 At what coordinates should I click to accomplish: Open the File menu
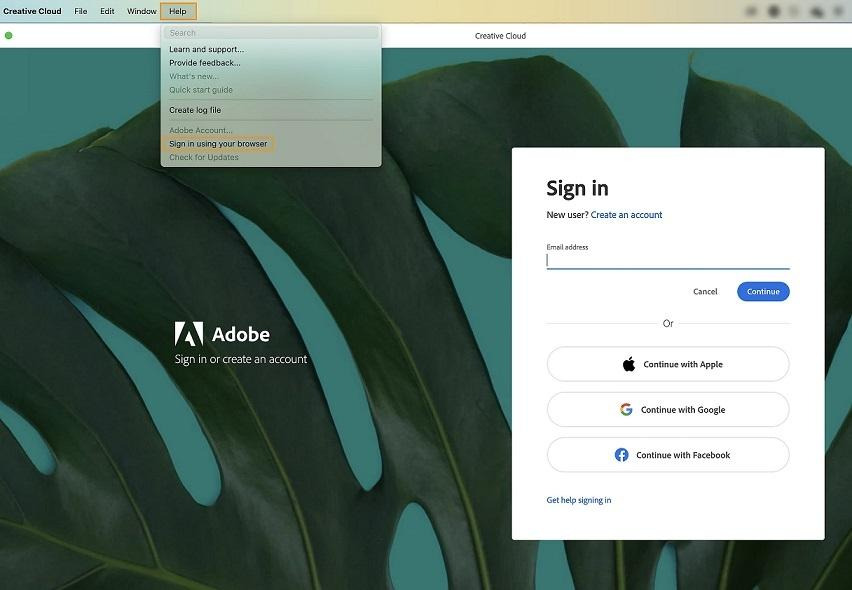80,11
